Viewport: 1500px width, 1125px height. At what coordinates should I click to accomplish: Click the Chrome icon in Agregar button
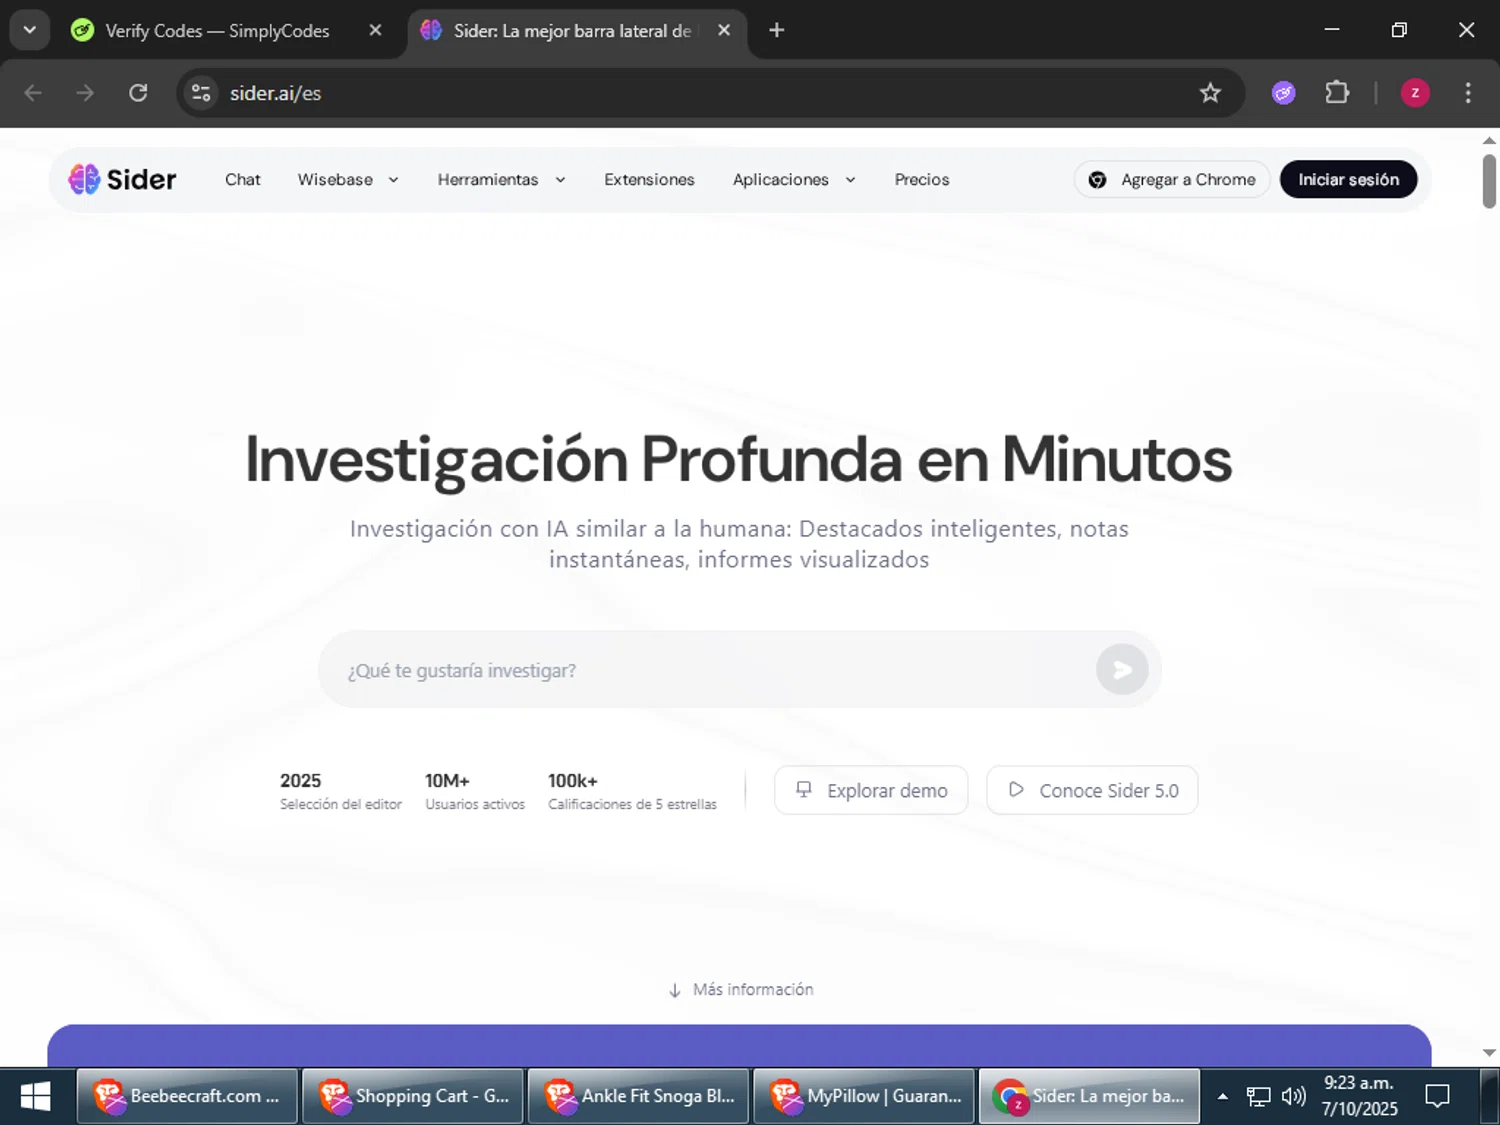(1097, 180)
